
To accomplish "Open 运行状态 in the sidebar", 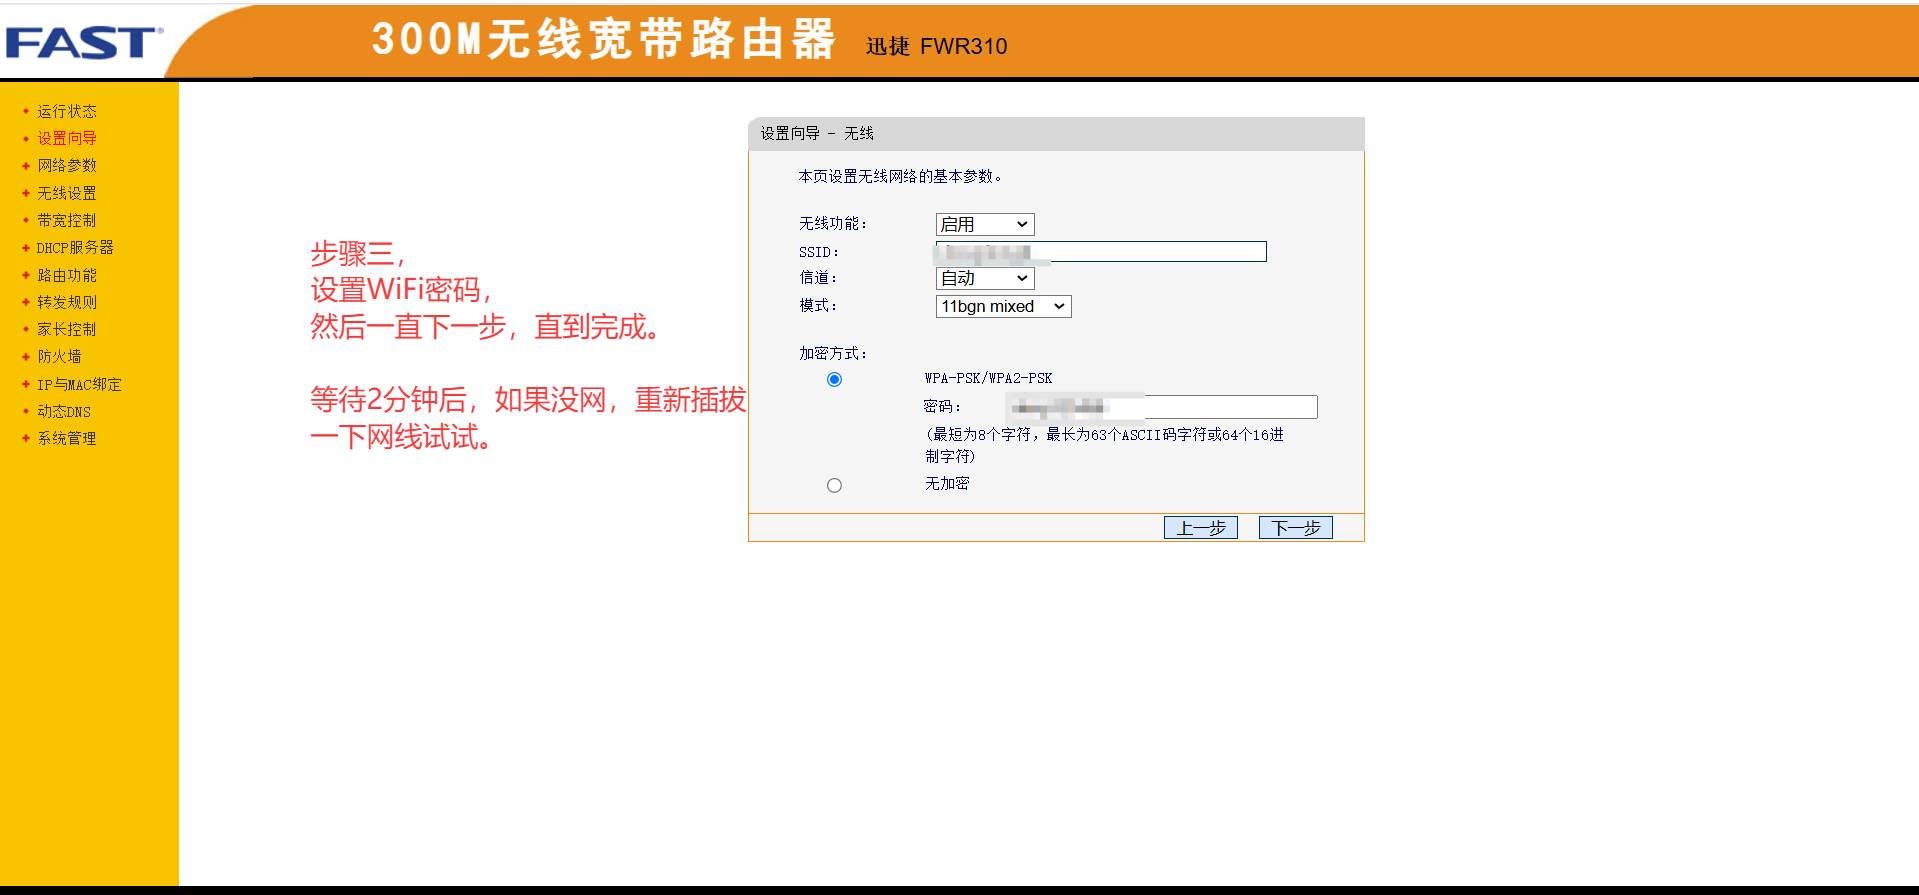I will (67, 111).
